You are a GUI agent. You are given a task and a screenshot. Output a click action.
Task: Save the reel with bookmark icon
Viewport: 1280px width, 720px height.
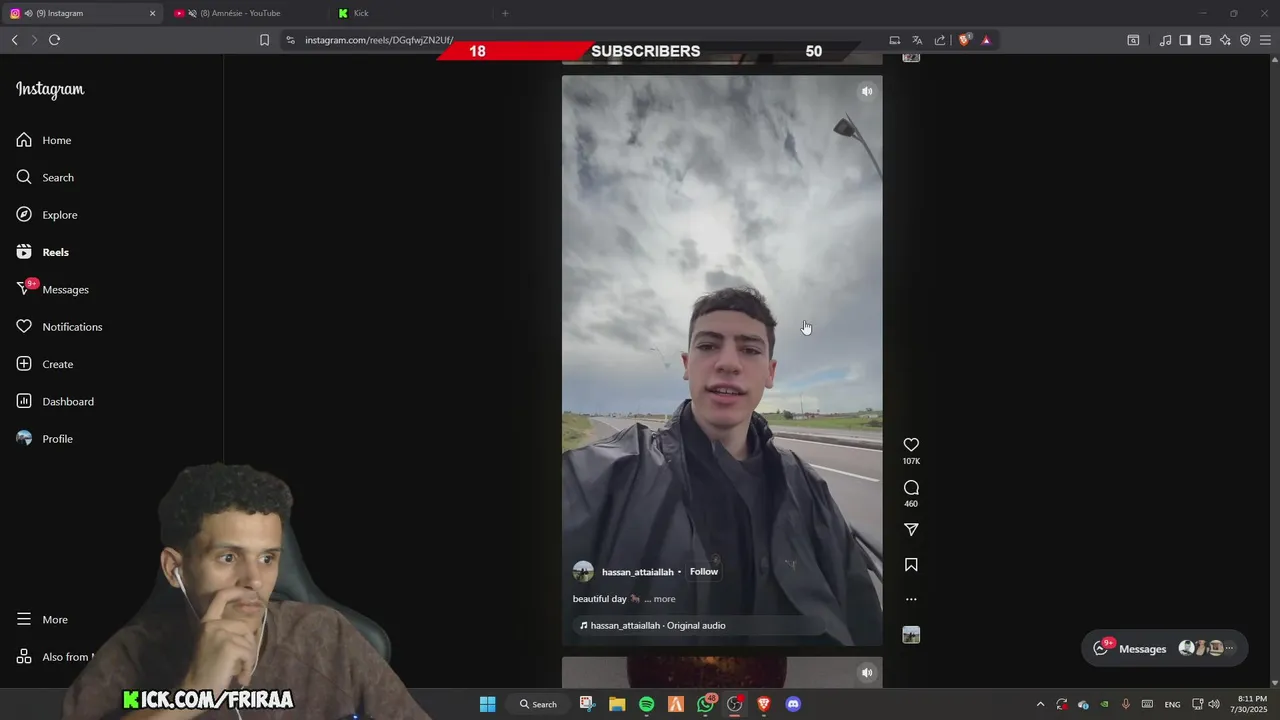[911, 565]
